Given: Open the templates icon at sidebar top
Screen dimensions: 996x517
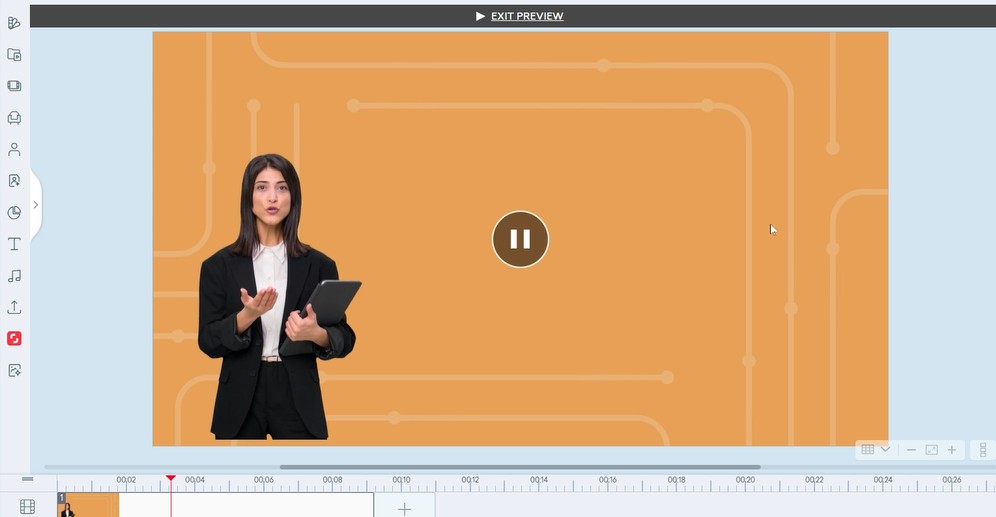Looking at the screenshot, I should (14, 23).
